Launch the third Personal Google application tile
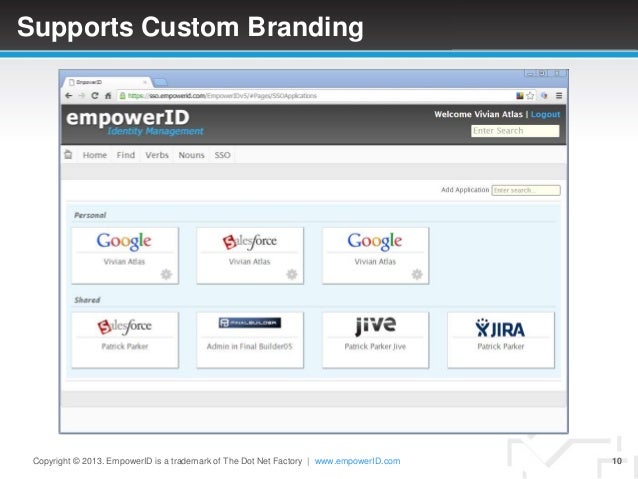Screen dimensions: 638x479 [375, 255]
